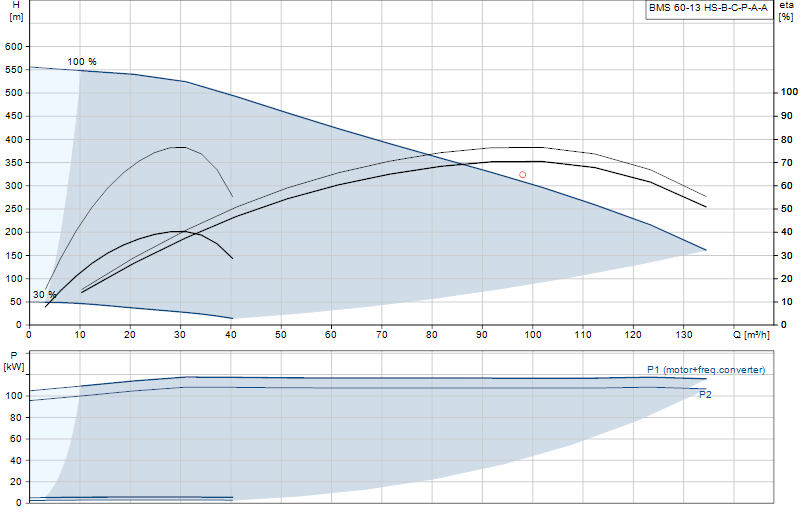Click the "Q [m³/h]" flow axis label

pyautogui.click(x=752, y=335)
